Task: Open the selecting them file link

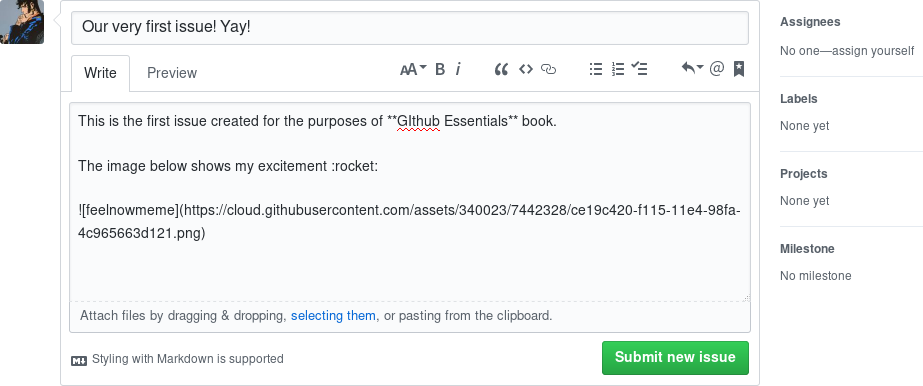Action: click(x=333, y=315)
